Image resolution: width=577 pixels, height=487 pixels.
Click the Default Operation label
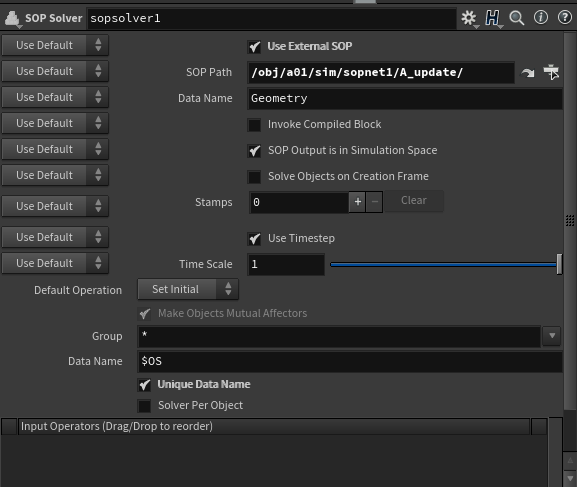78,290
